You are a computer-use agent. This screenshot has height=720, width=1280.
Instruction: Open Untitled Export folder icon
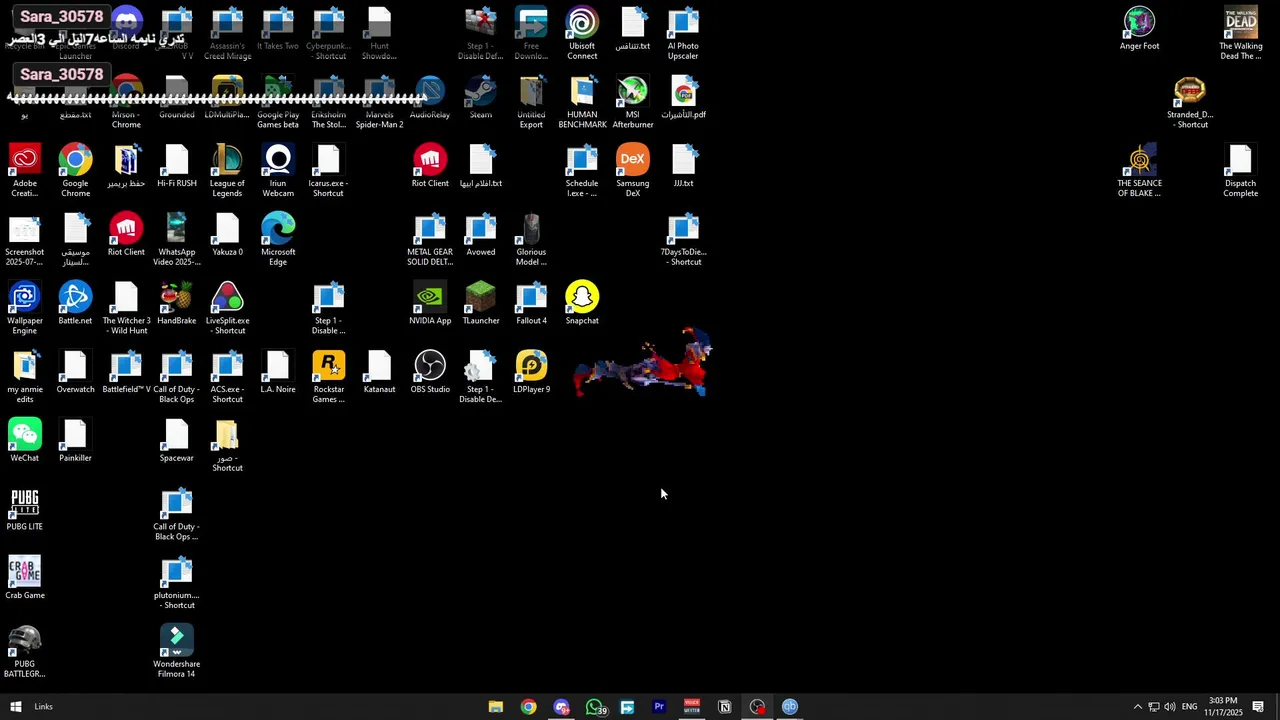point(531,102)
